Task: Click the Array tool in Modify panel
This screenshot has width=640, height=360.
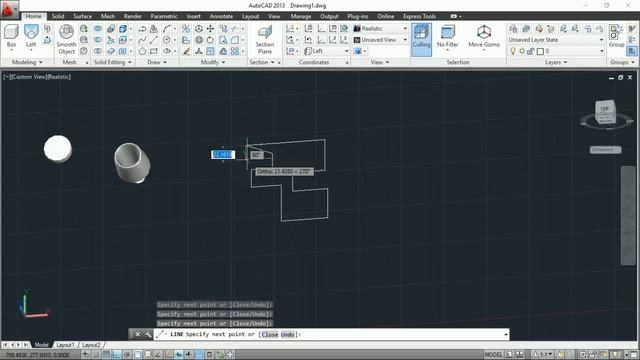Action: [x=235, y=51]
